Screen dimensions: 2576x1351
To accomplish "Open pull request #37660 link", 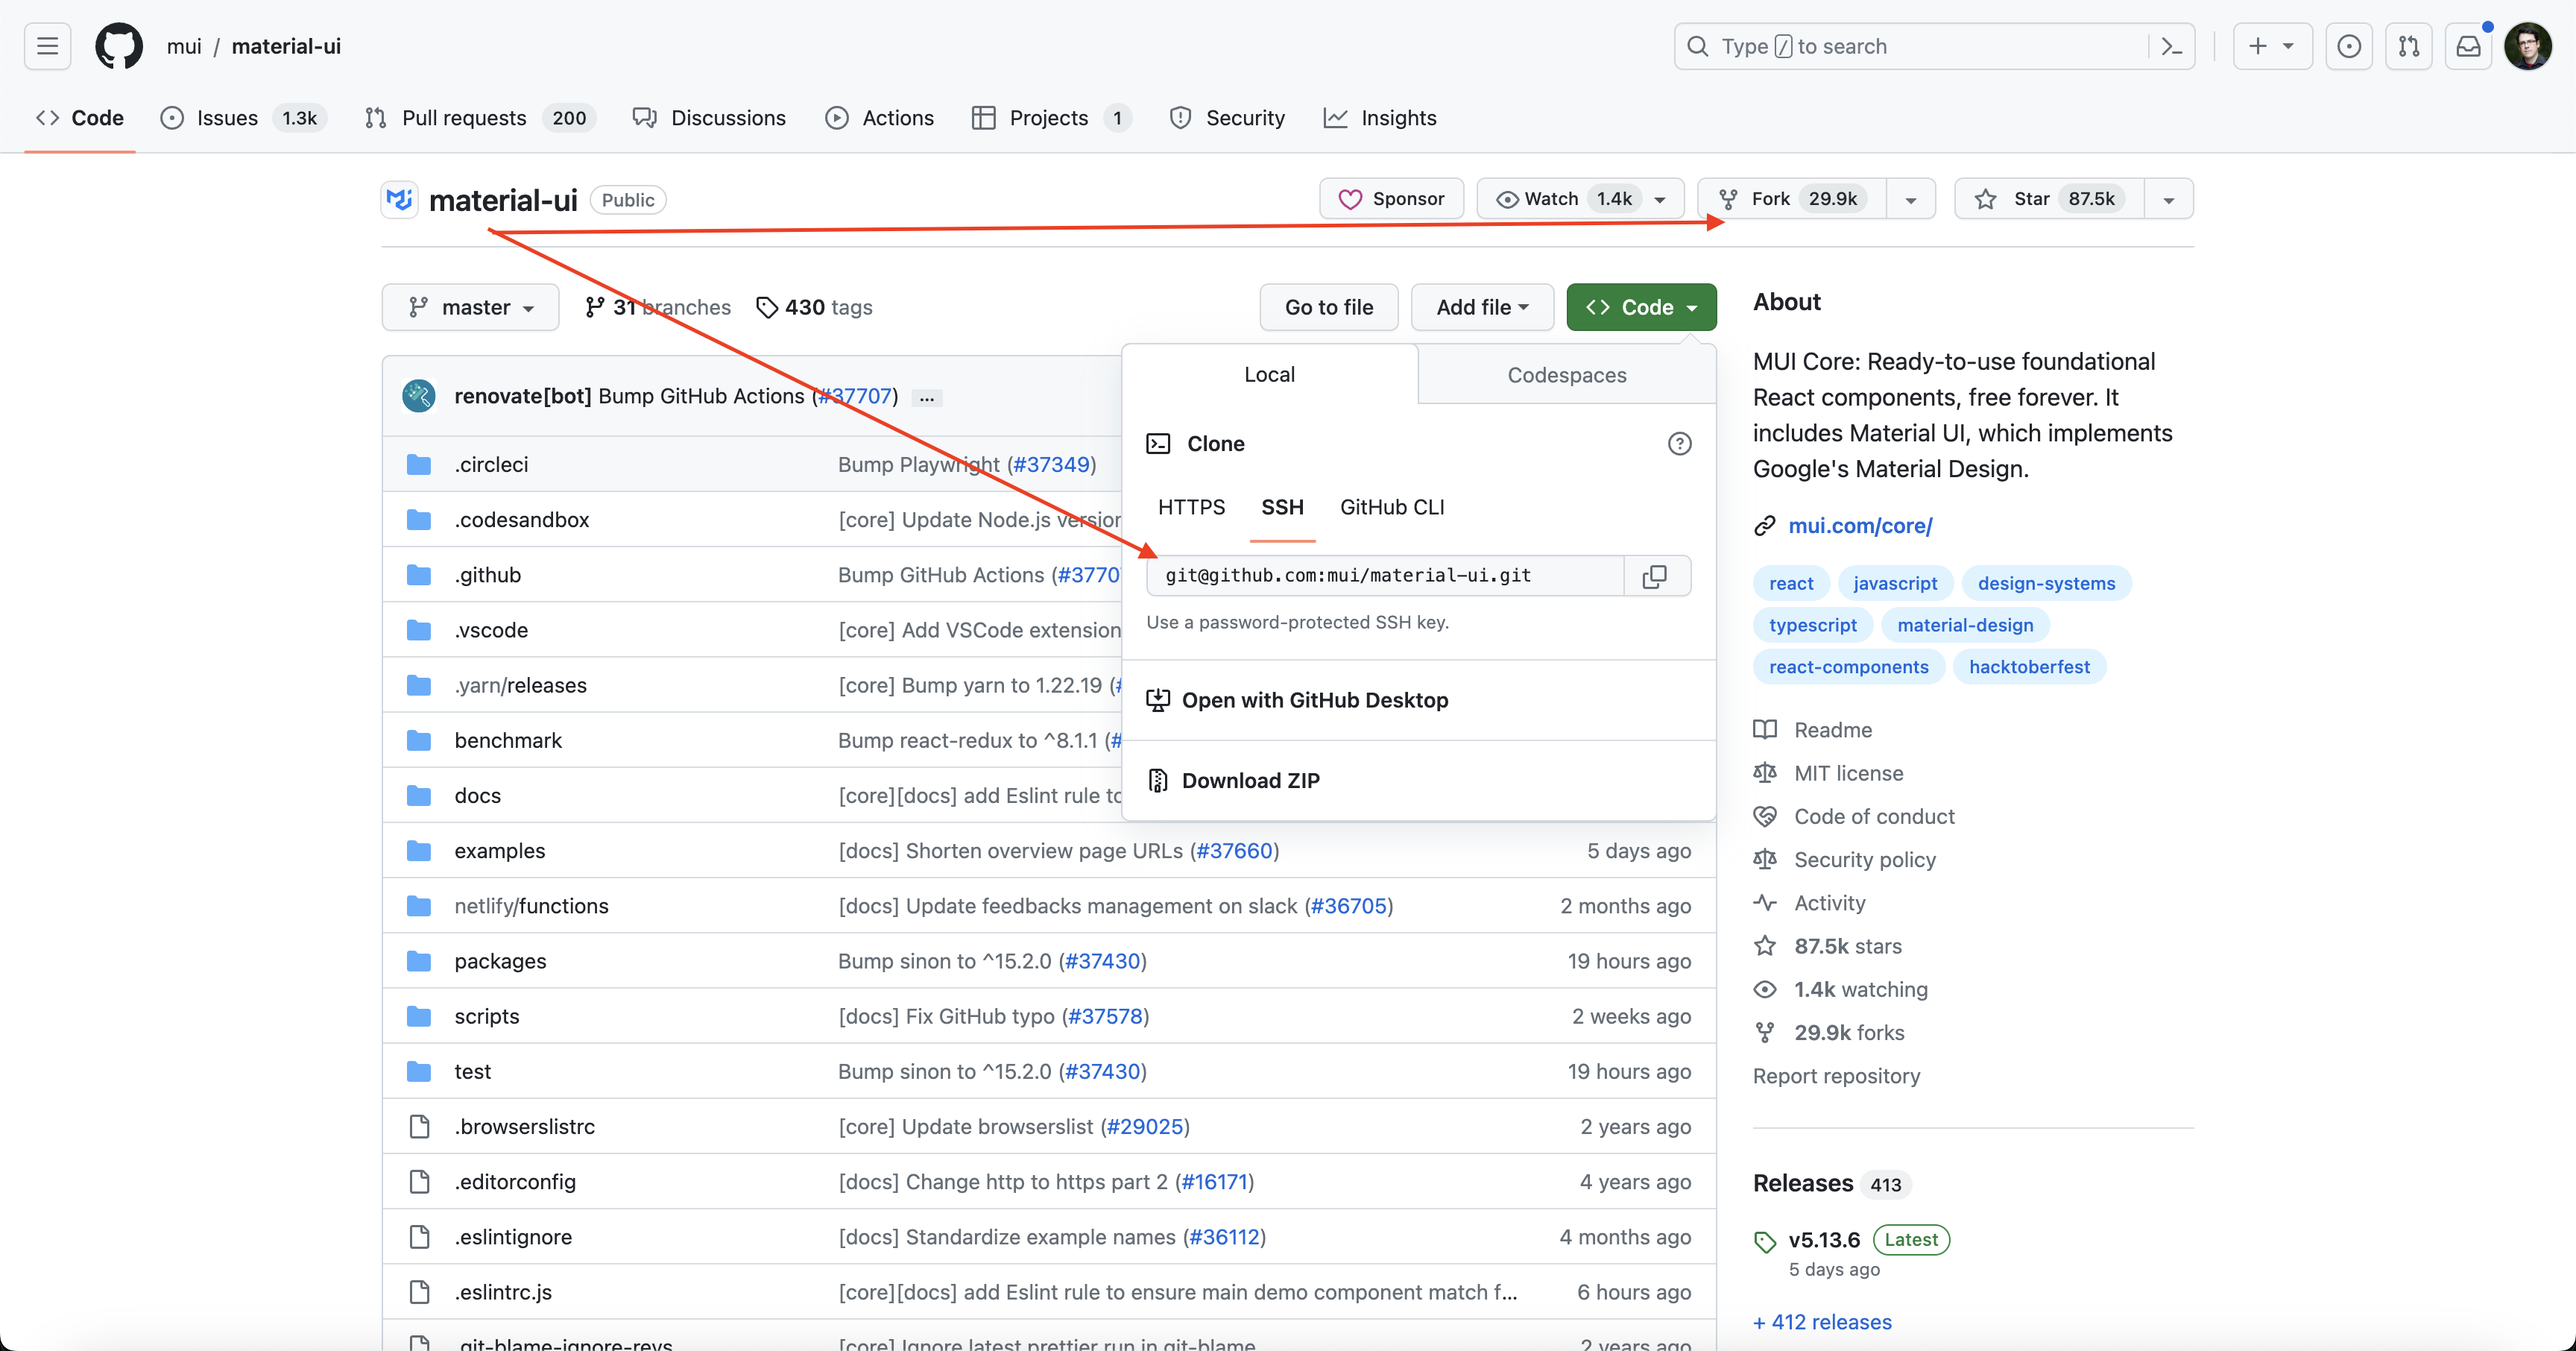I will [1235, 850].
